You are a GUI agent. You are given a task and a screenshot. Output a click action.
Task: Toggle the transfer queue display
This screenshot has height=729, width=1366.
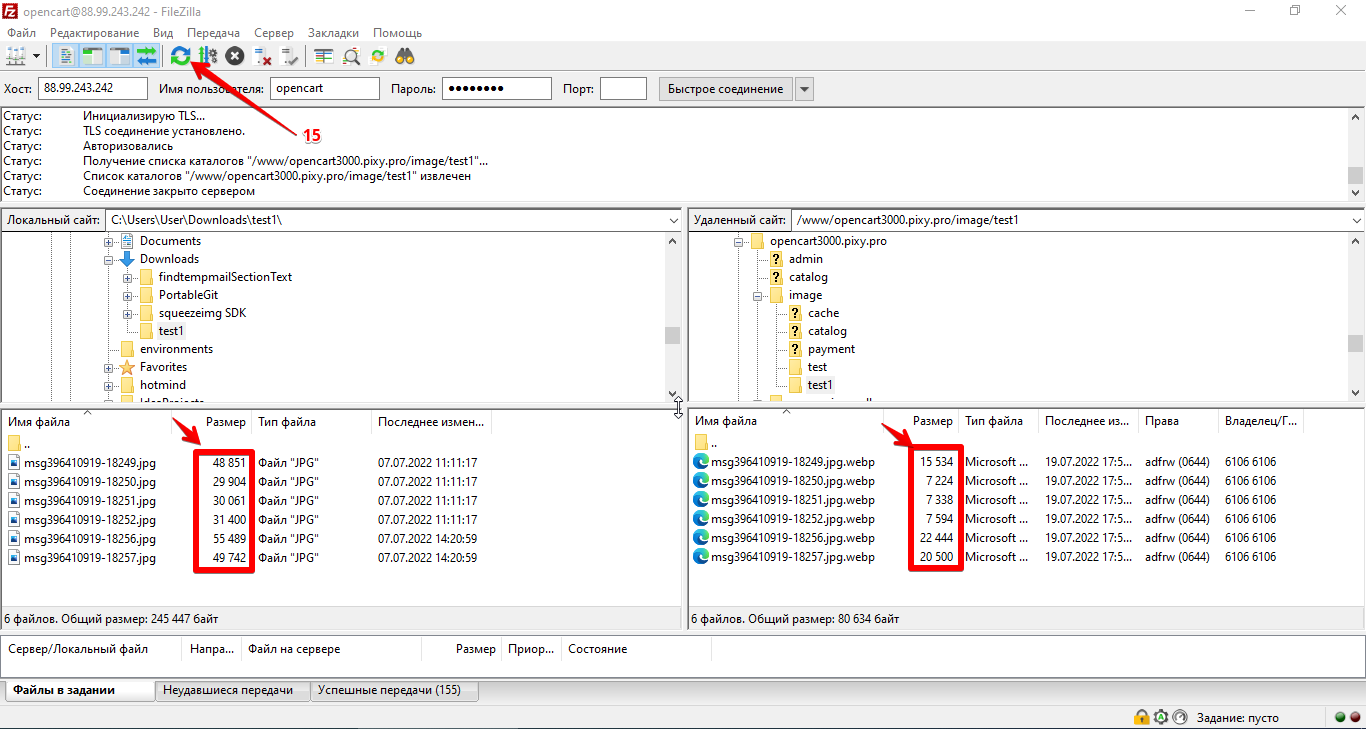point(147,56)
